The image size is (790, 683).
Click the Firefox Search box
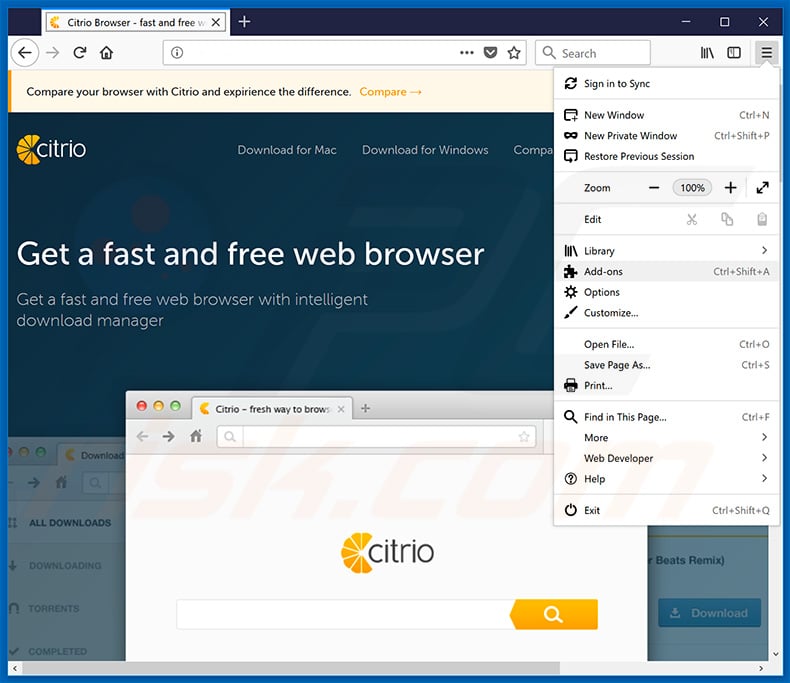(x=592, y=52)
